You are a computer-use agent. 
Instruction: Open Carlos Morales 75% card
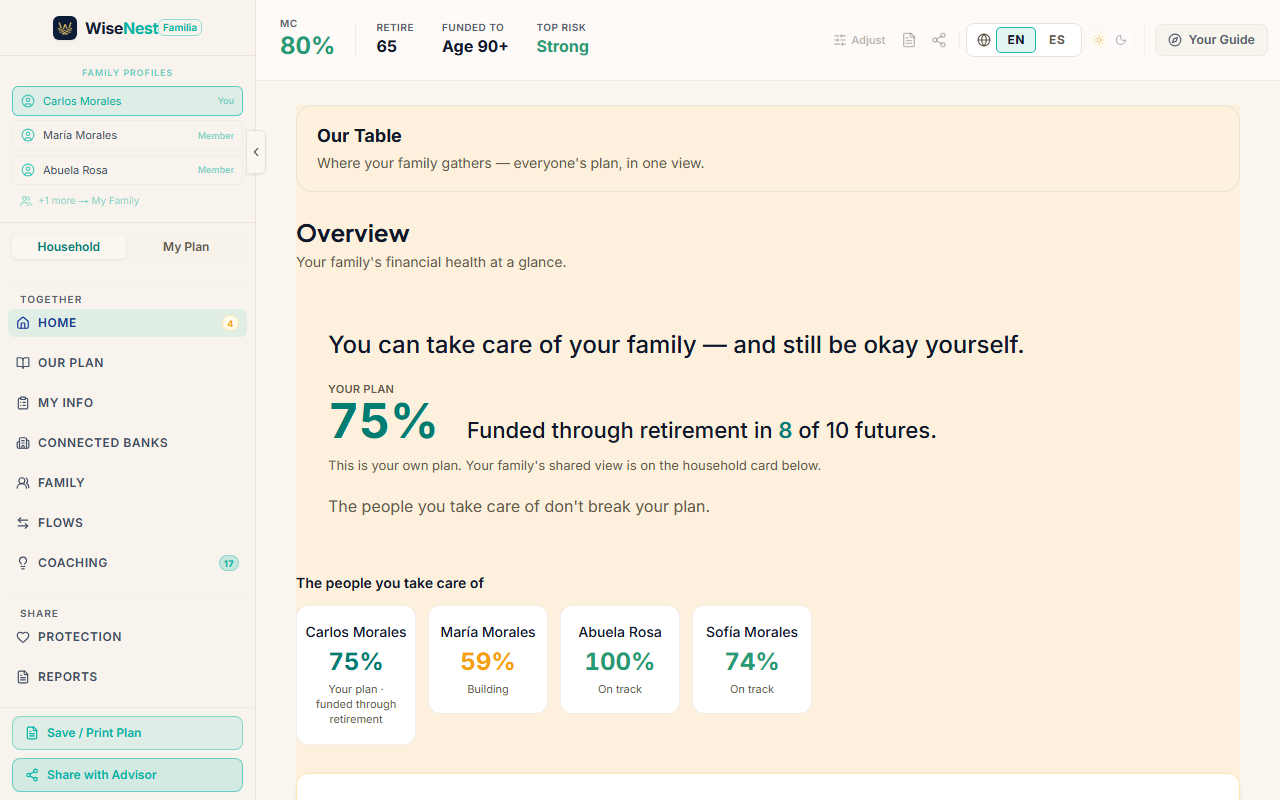coord(356,675)
